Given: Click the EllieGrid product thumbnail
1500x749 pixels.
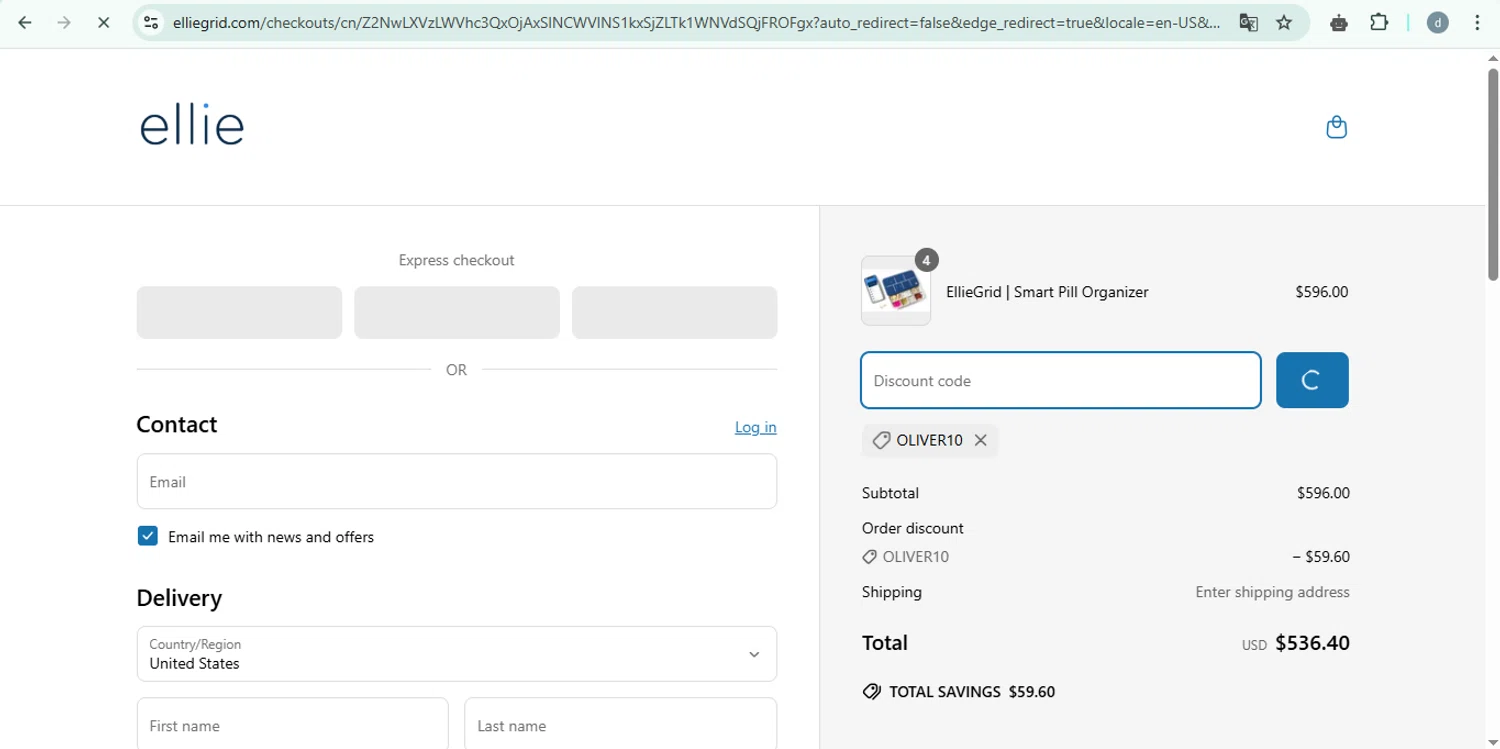Looking at the screenshot, I should [x=896, y=291].
